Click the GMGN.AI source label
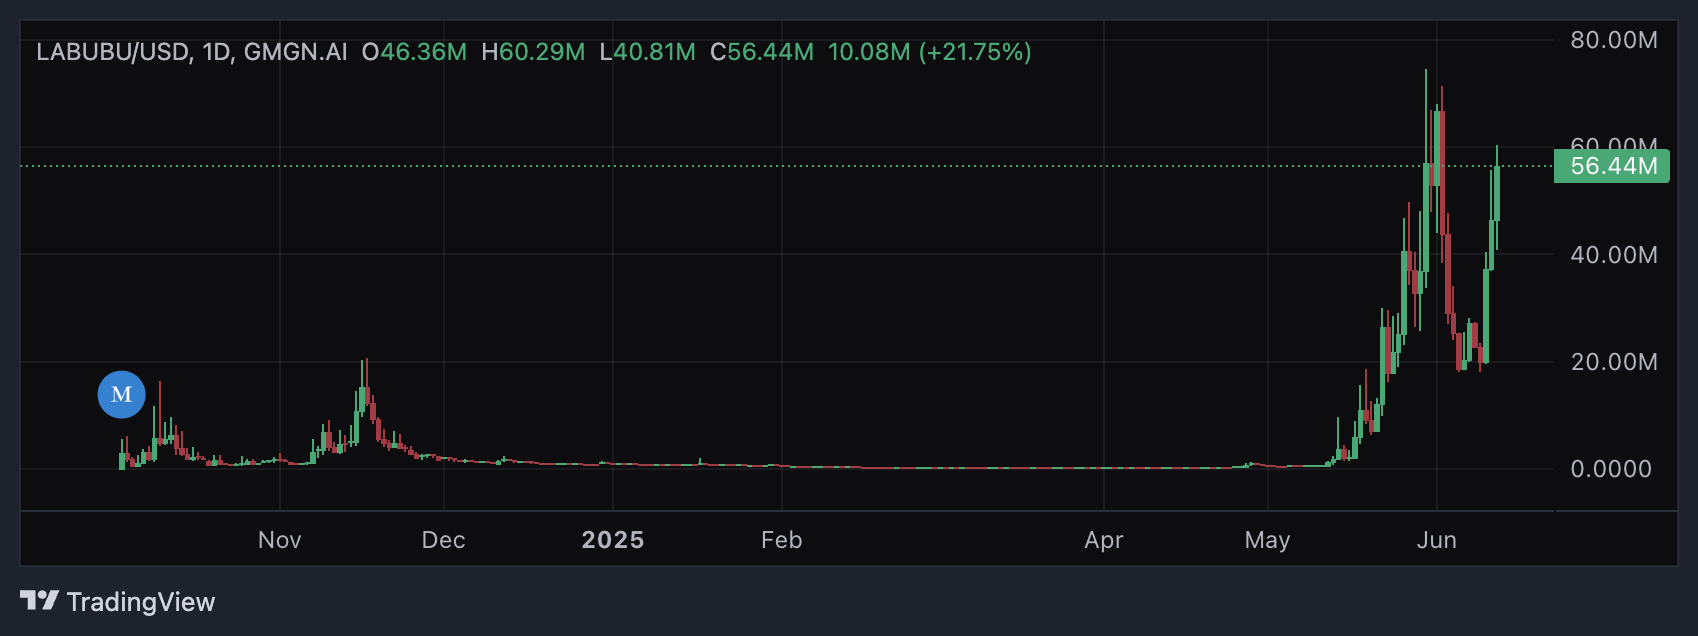 295,52
